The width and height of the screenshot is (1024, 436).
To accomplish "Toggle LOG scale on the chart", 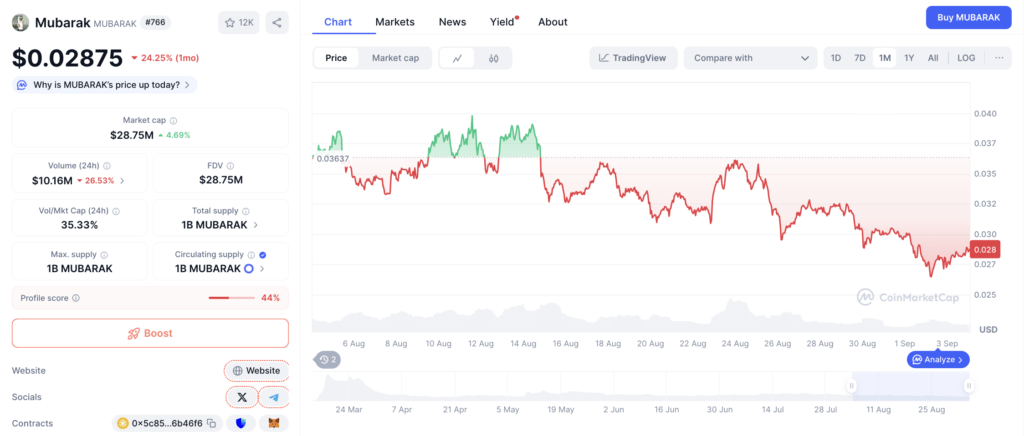I will coord(966,58).
